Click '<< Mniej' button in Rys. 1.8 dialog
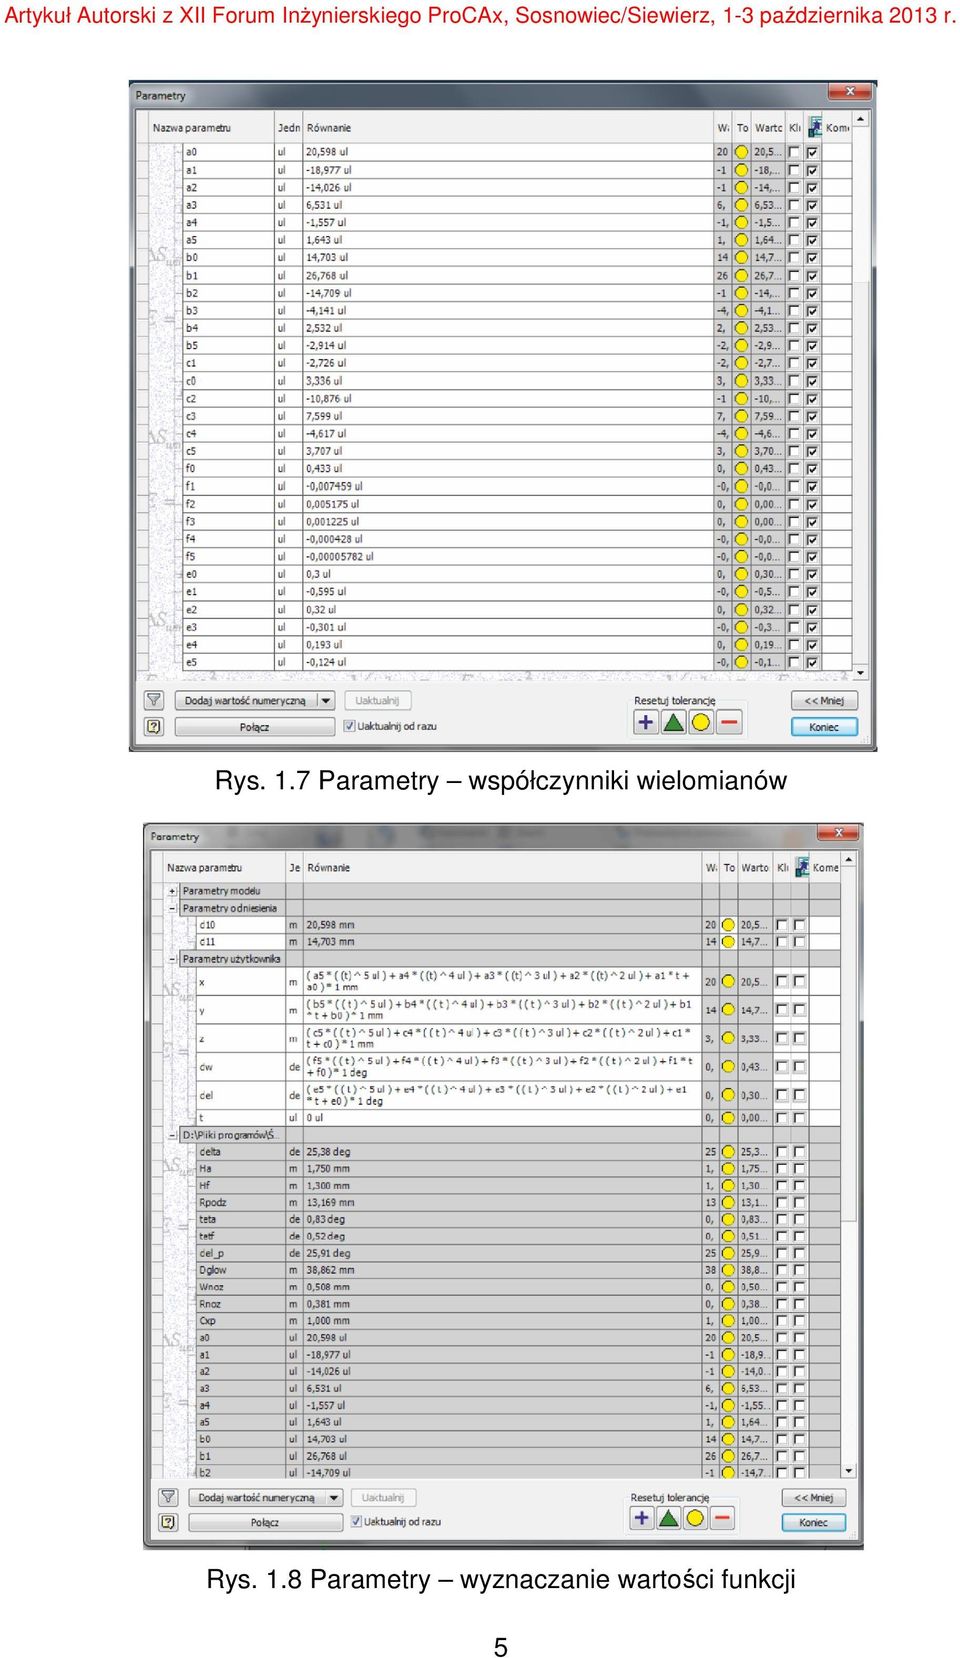This screenshot has height=1658, width=960. 813,1497
